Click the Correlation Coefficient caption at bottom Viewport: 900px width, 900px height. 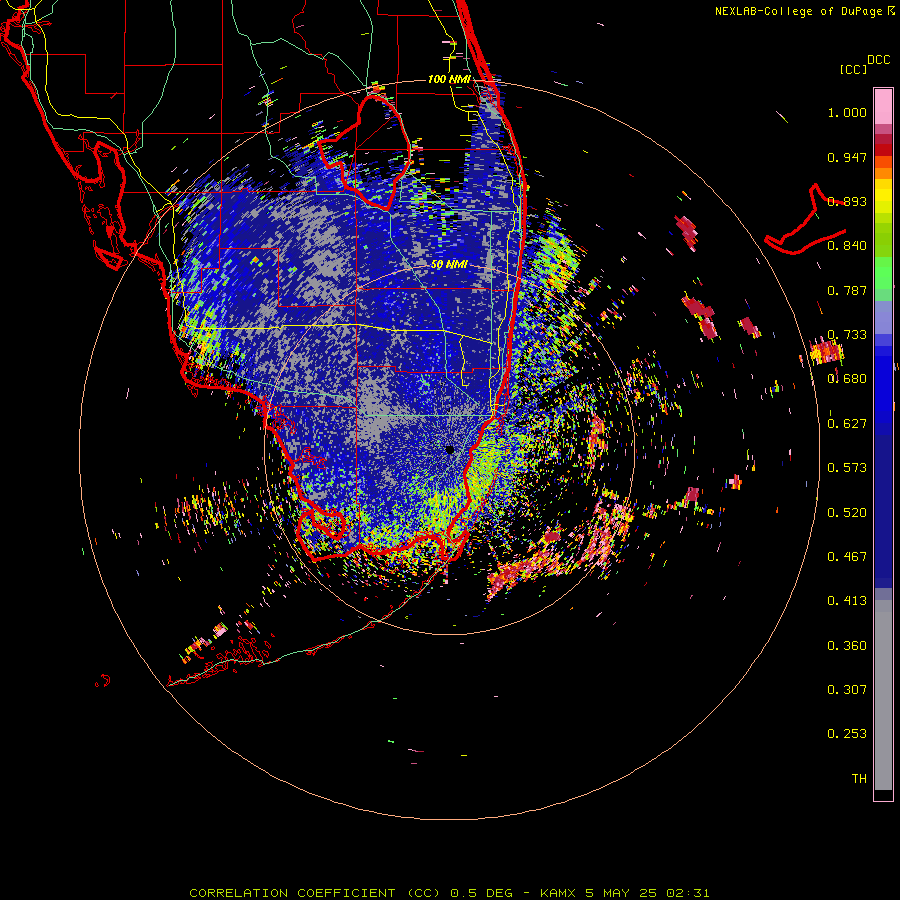pyautogui.click(x=449, y=893)
